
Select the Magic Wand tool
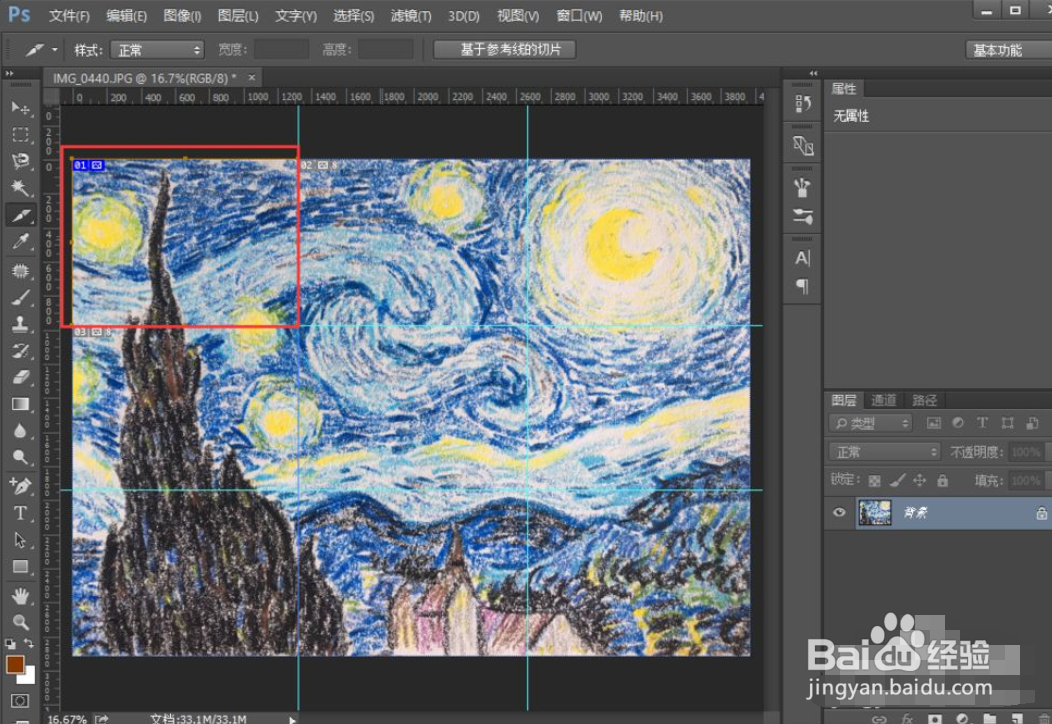pos(20,188)
